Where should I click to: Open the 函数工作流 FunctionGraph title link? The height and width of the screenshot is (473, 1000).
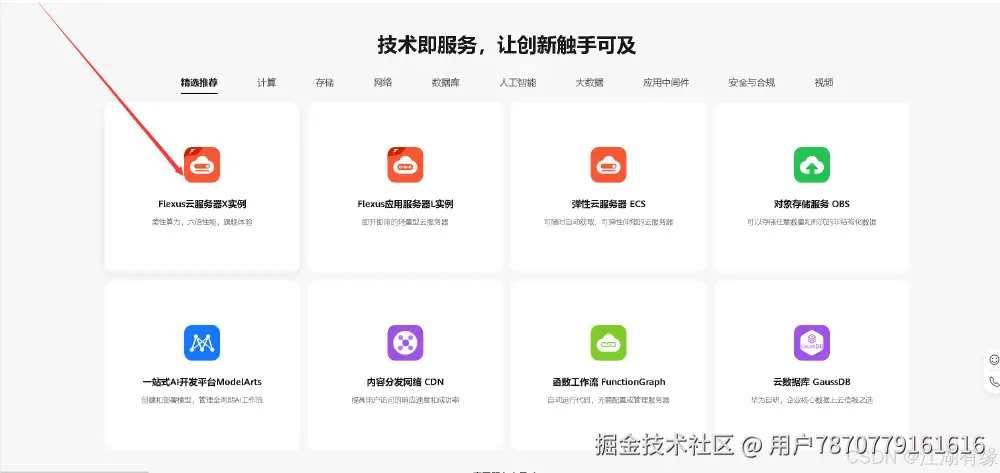tap(608, 382)
